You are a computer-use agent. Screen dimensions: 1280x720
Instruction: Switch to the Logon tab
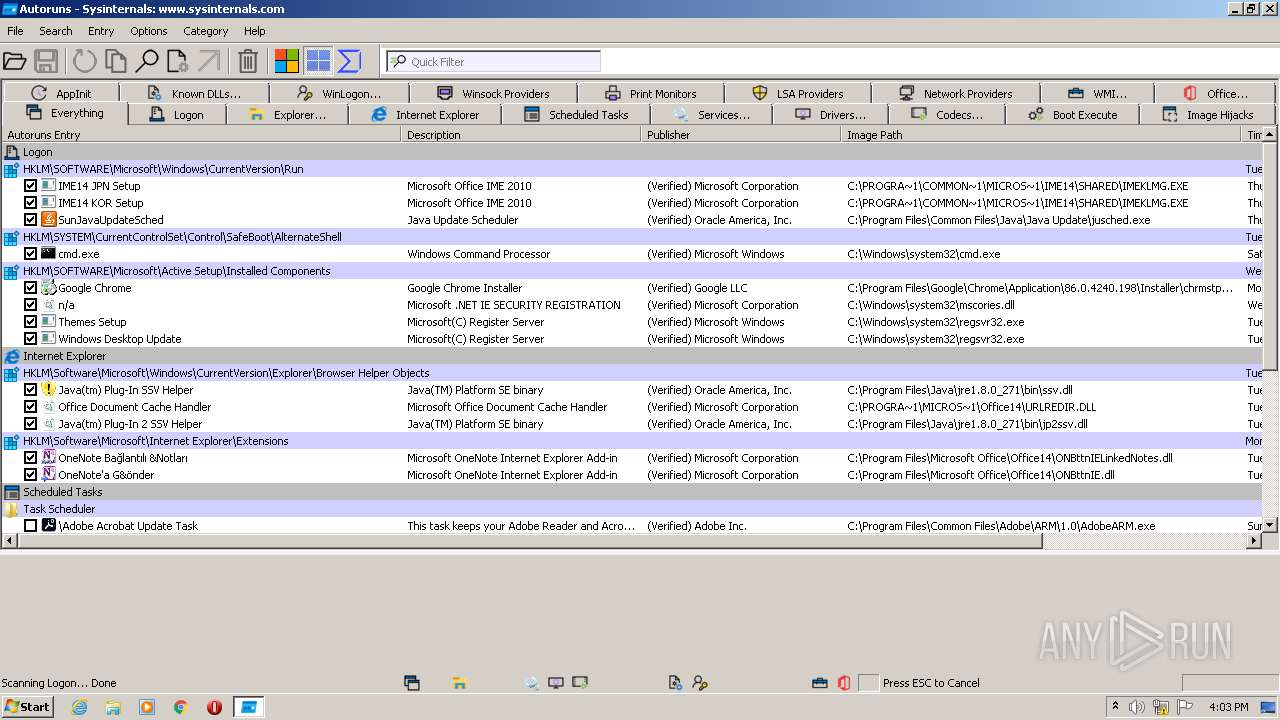[x=177, y=115]
